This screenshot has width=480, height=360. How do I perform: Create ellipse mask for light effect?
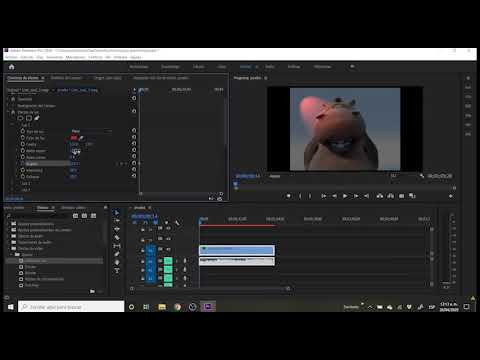[20, 118]
